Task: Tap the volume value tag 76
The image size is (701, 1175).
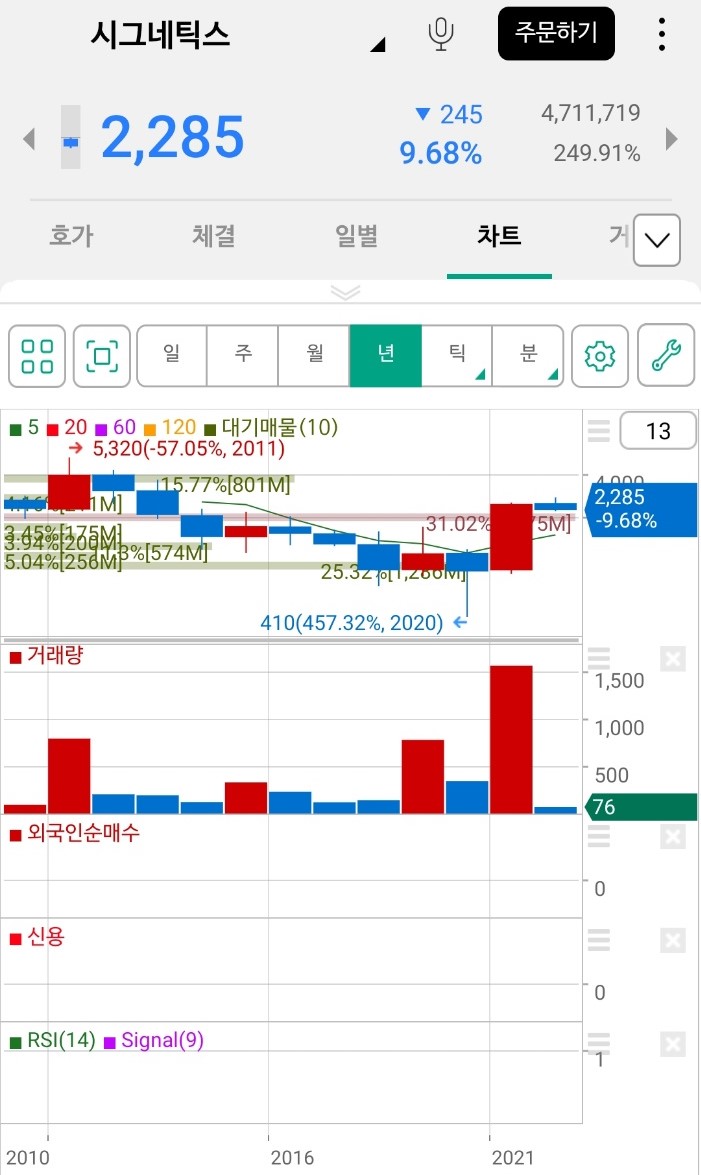Action: coord(642,807)
